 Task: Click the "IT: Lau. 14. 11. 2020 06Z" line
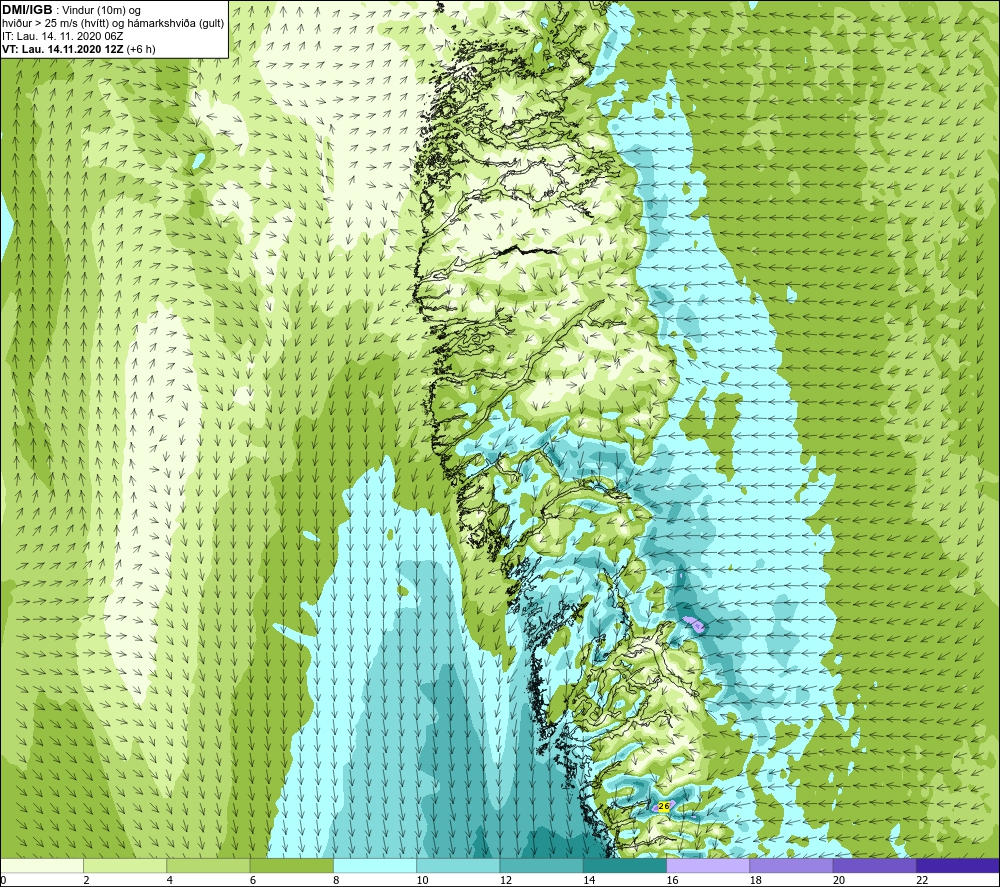[63, 36]
